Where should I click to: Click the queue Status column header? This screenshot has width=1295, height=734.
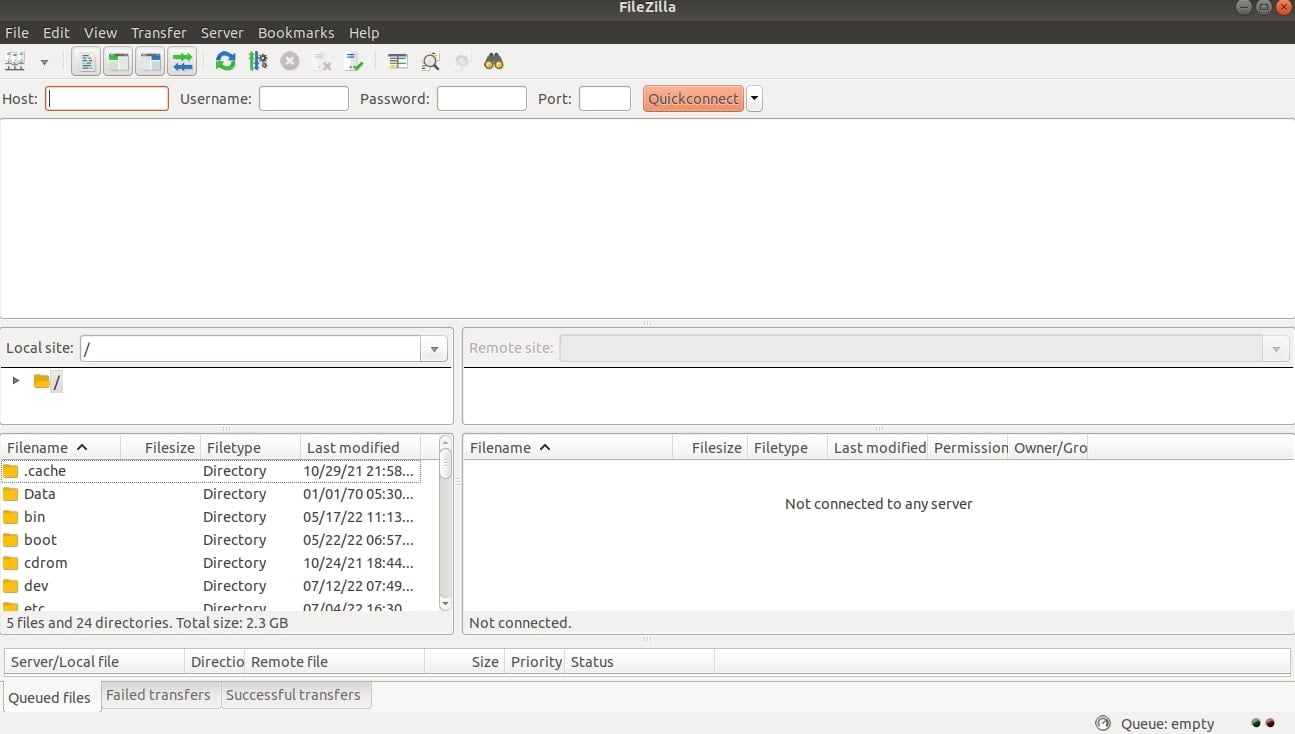coord(640,661)
